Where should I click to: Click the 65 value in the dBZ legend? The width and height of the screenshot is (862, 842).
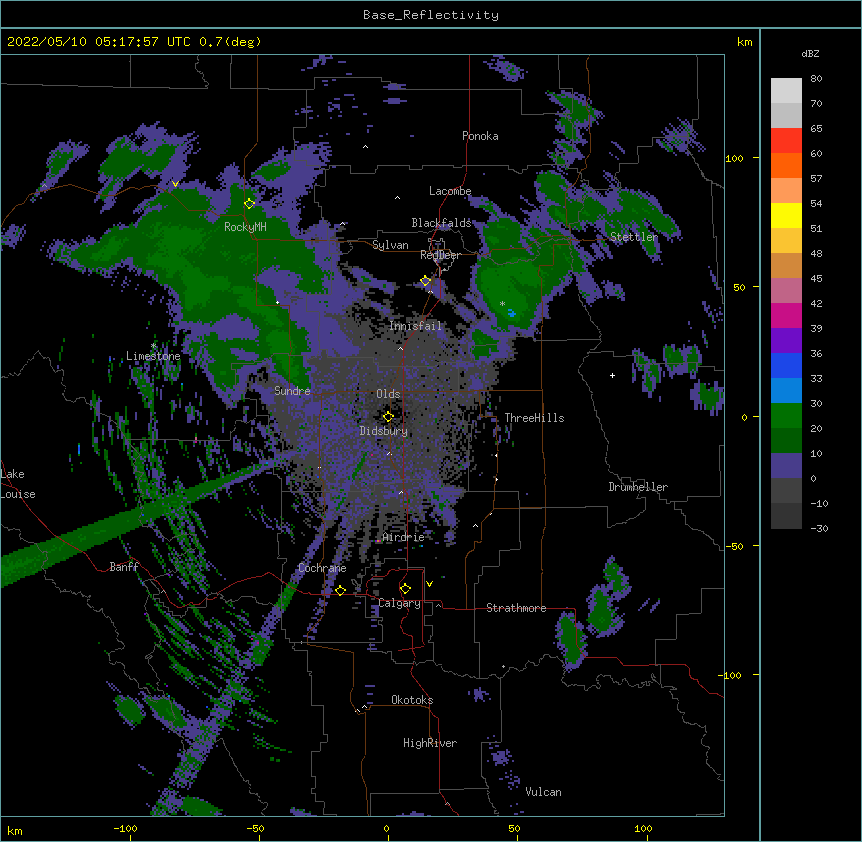pos(816,129)
